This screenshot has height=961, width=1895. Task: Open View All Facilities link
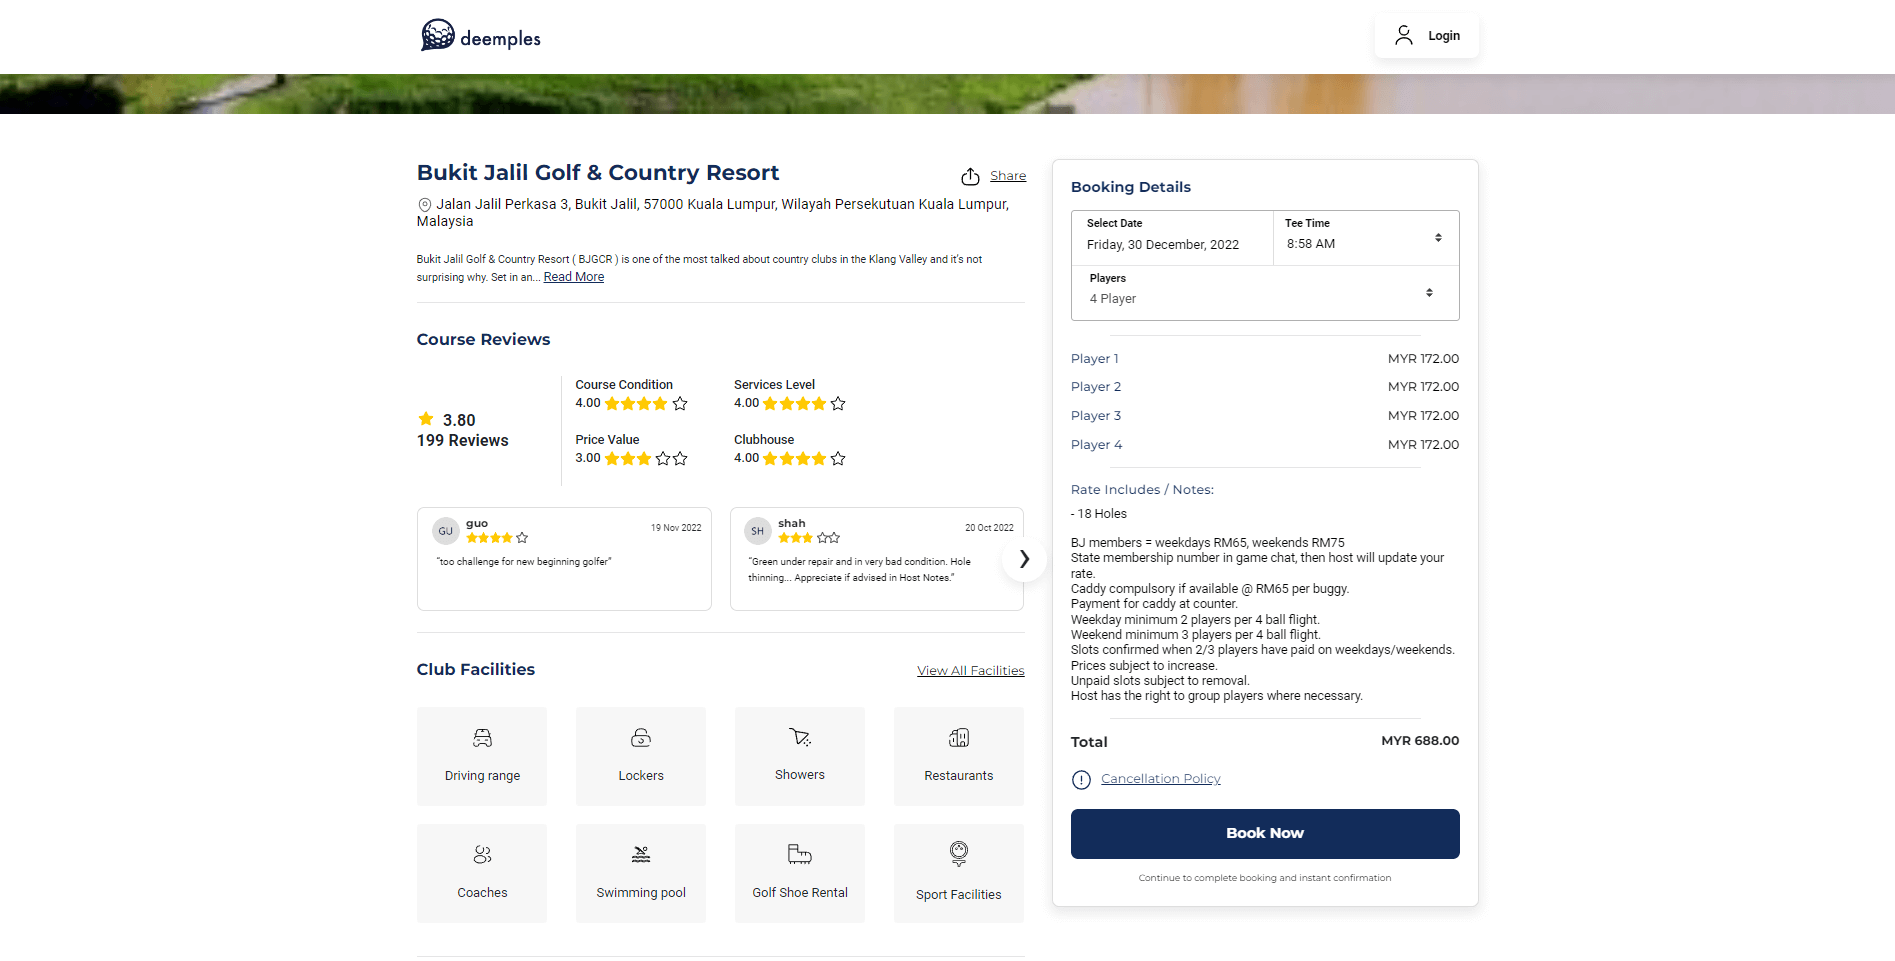click(x=971, y=671)
